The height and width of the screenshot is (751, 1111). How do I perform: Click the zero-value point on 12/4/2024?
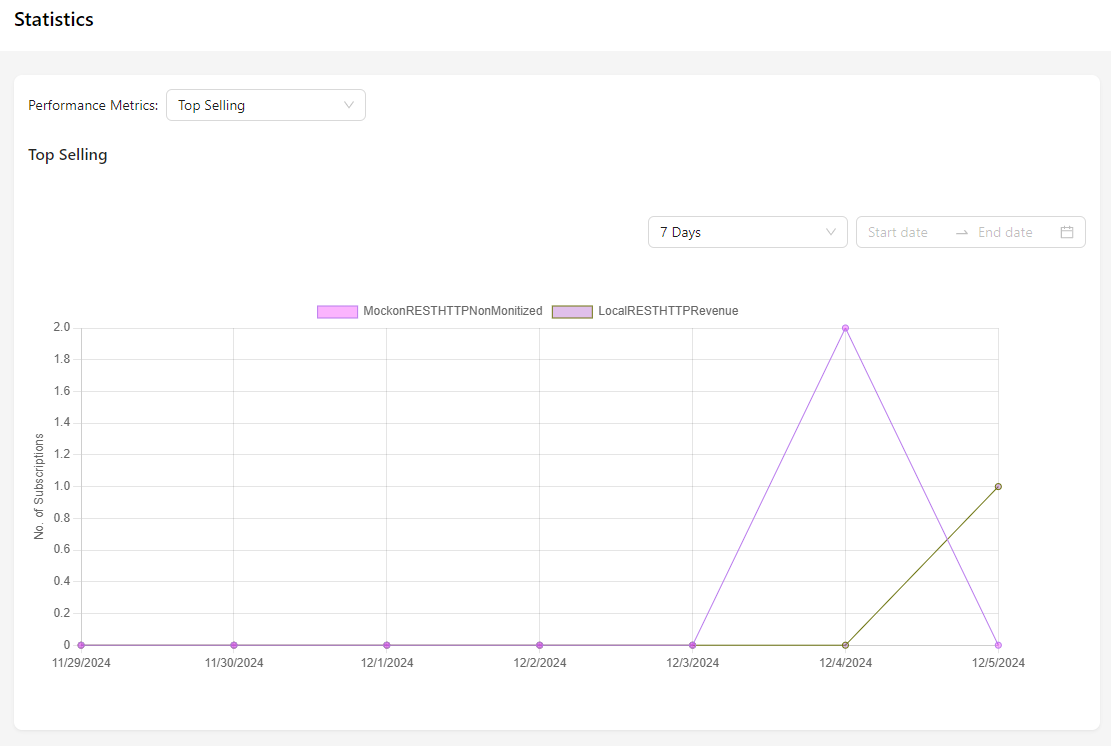click(845, 645)
